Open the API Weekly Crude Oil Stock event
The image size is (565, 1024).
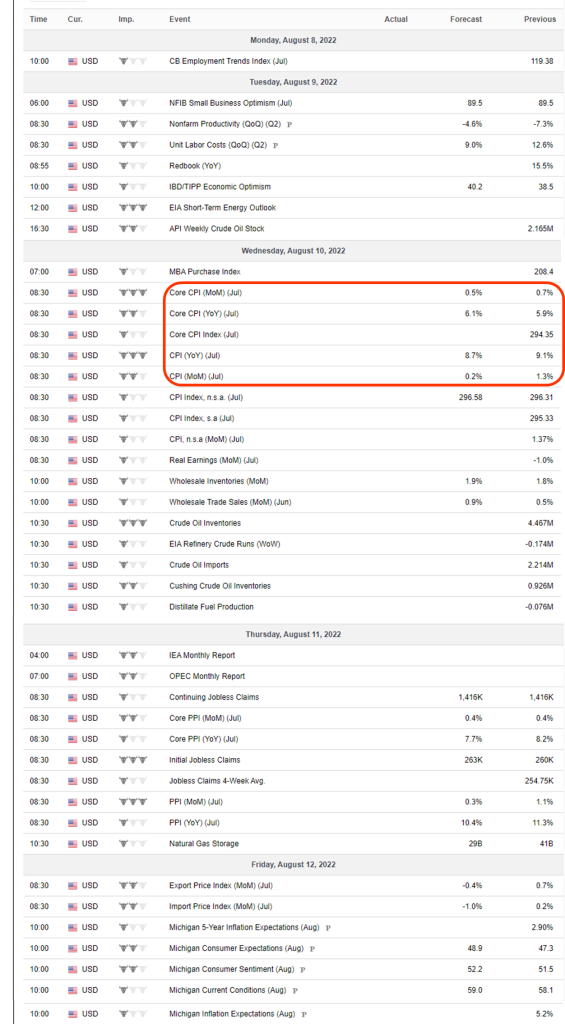(x=216, y=229)
